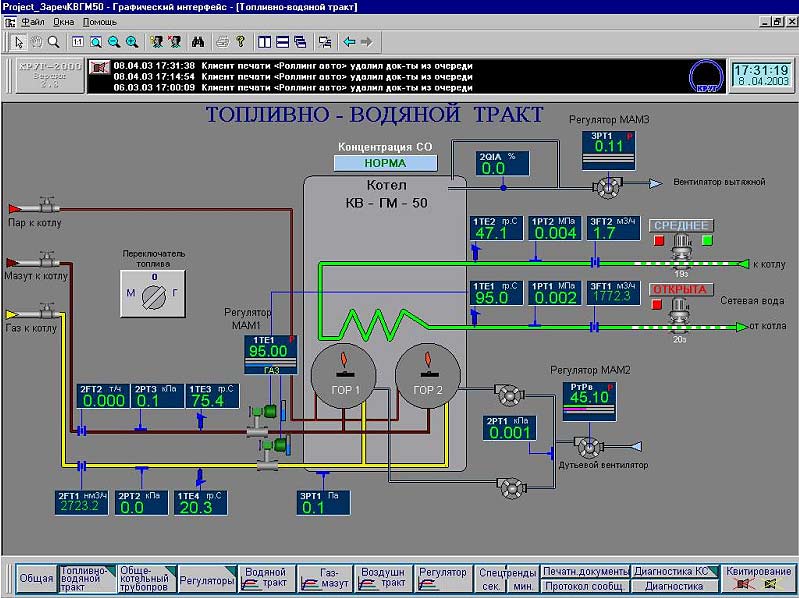799x598 pixels.
Task: Open the Протокол сообщ. button
Action: 585,586
